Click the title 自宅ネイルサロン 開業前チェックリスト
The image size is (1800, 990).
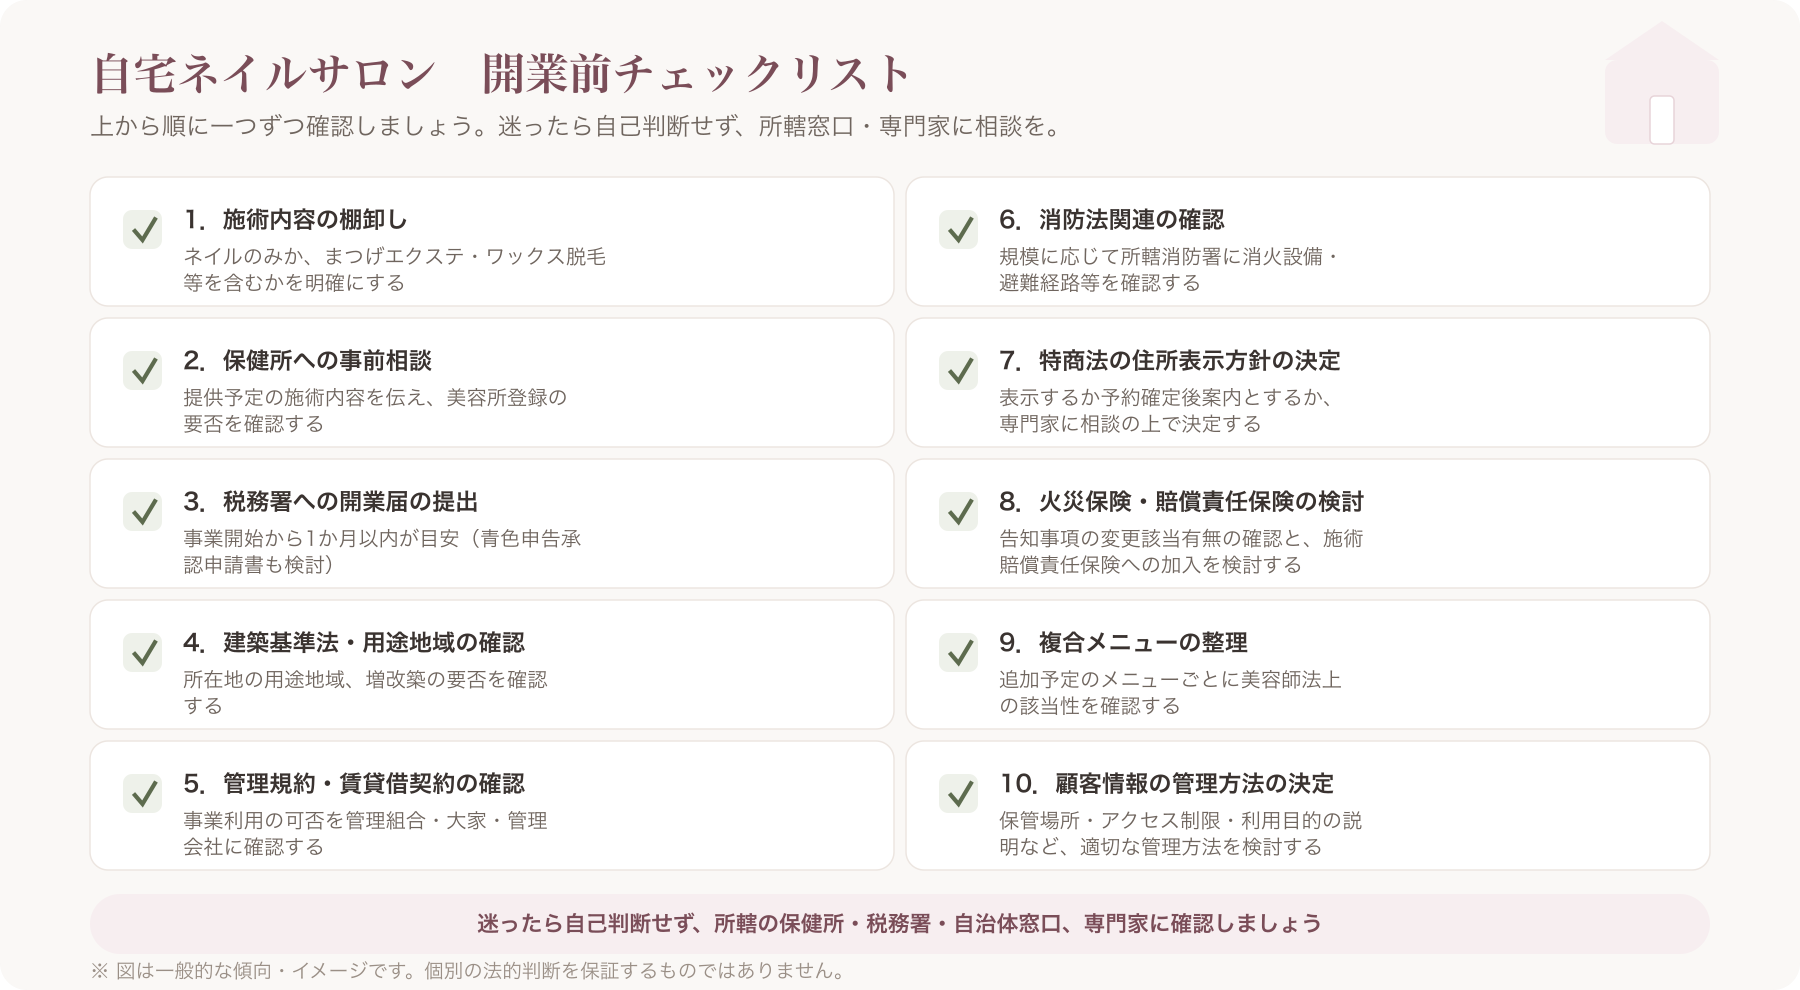pyautogui.click(x=501, y=73)
